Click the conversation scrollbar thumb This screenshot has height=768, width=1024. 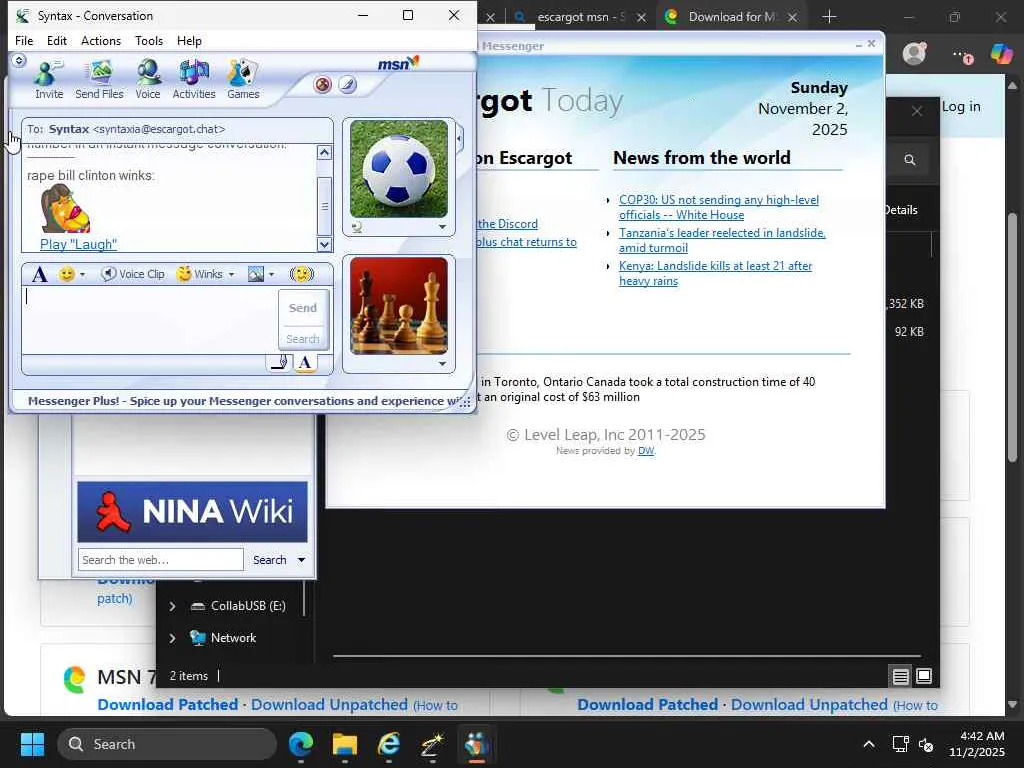click(x=325, y=206)
